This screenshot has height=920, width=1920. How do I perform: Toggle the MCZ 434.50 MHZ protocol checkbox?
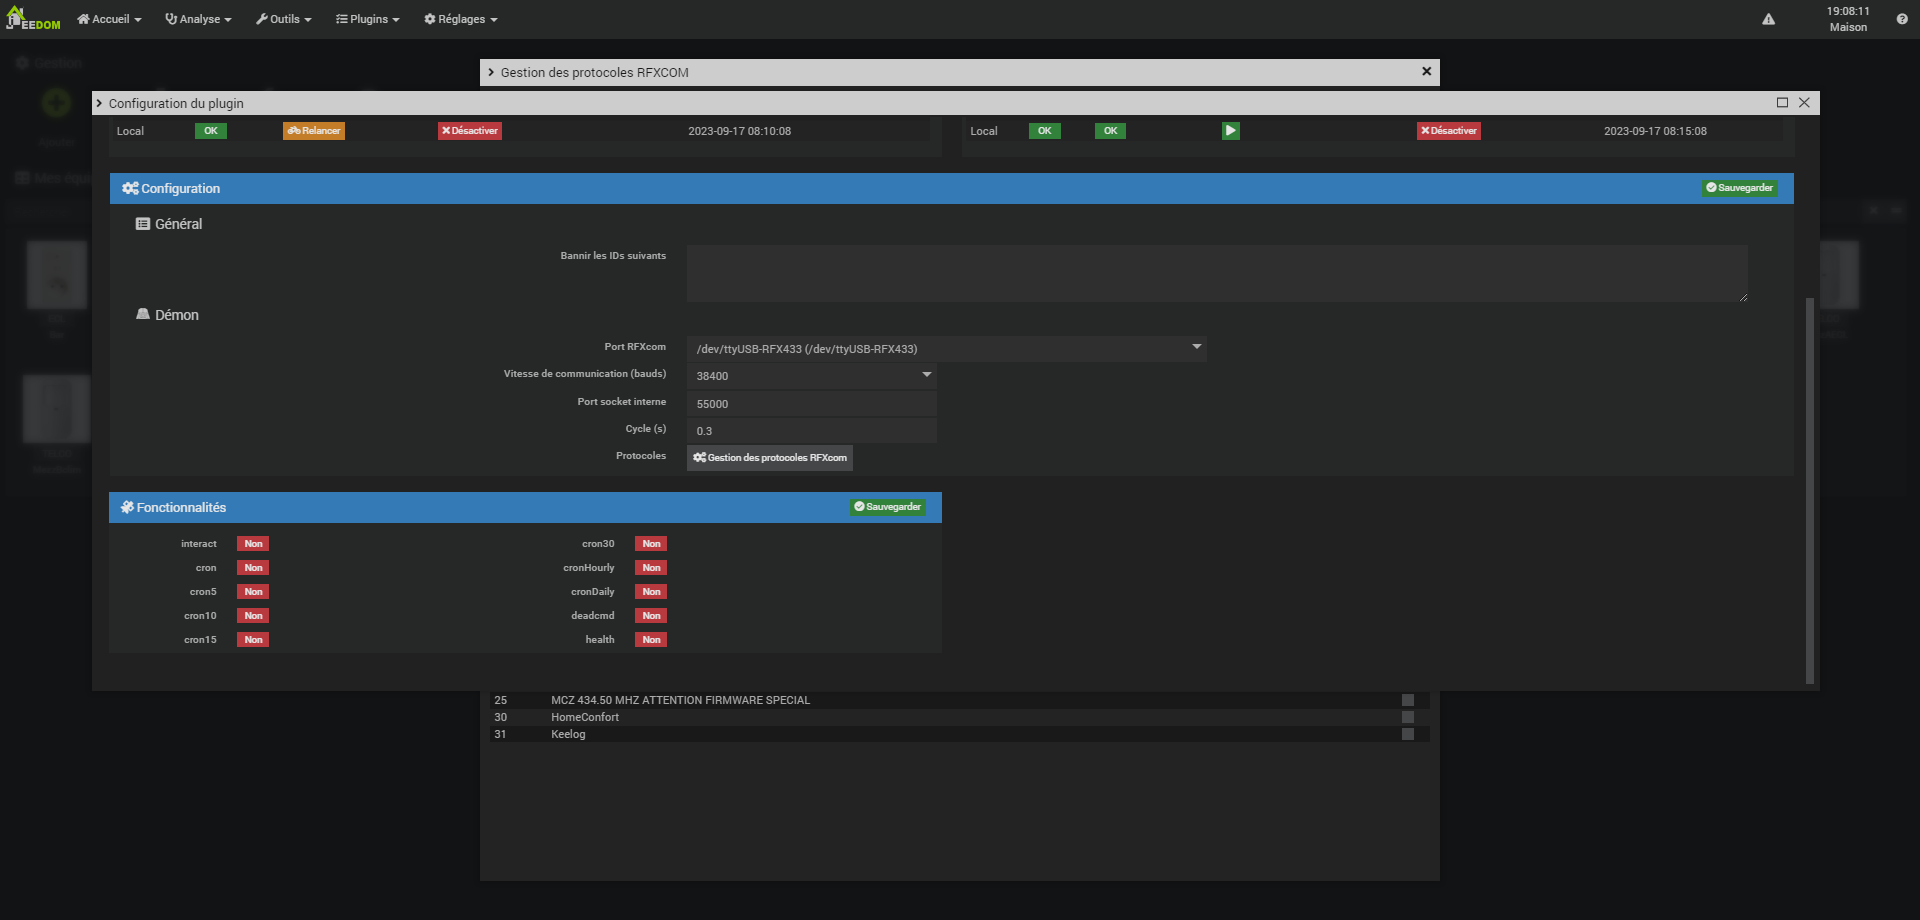[1407, 700]
